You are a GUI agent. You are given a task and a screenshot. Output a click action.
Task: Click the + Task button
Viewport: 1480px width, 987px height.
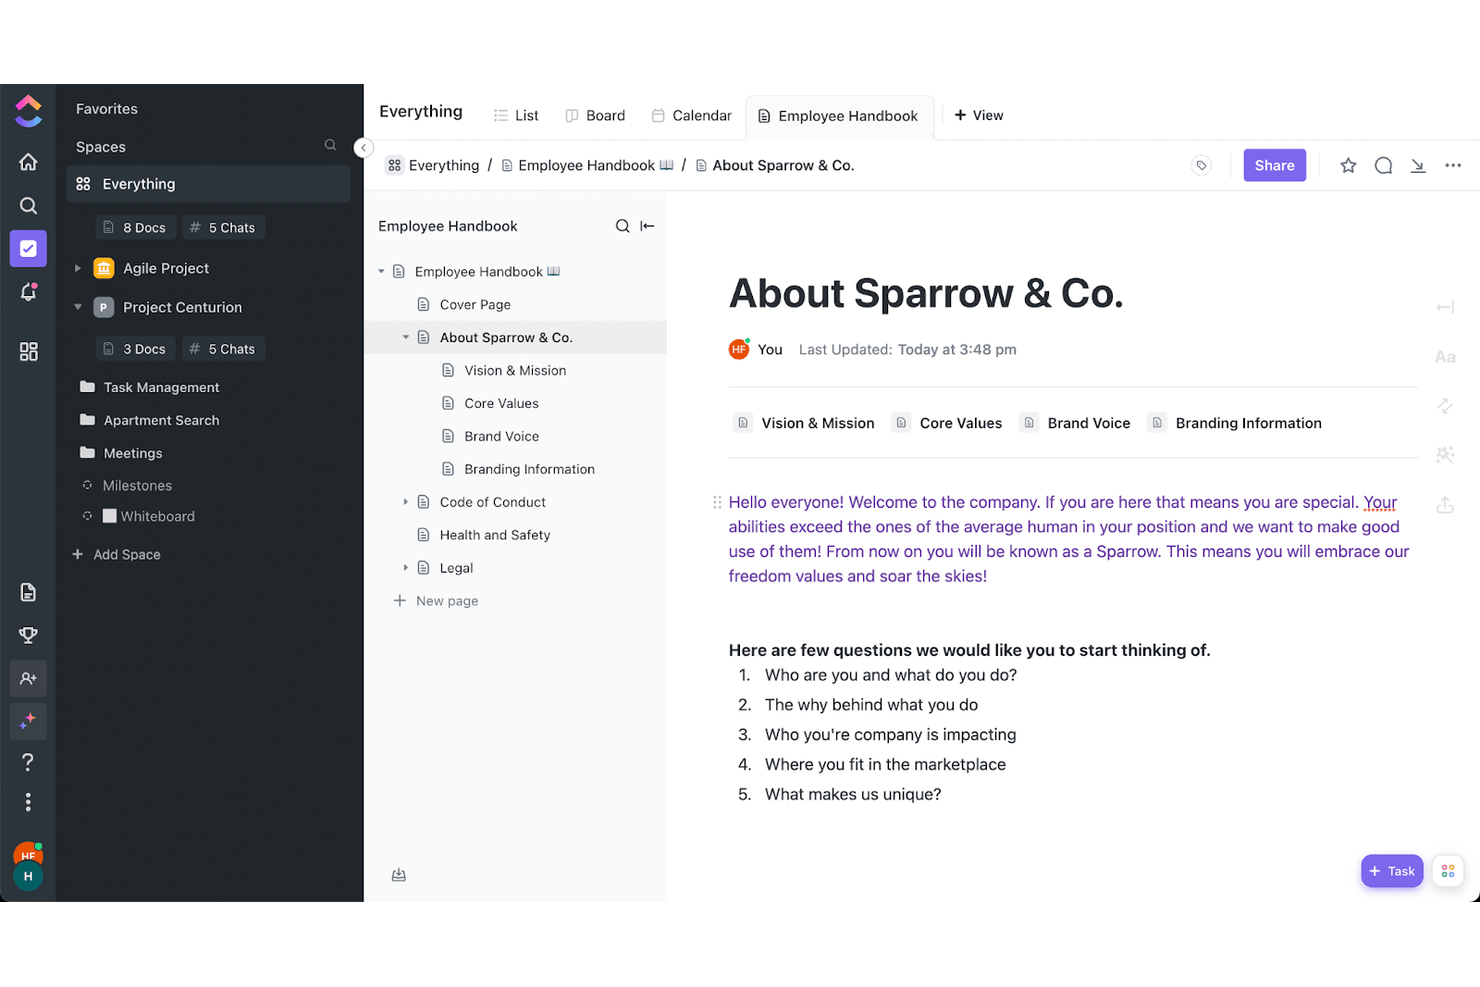1391,871
